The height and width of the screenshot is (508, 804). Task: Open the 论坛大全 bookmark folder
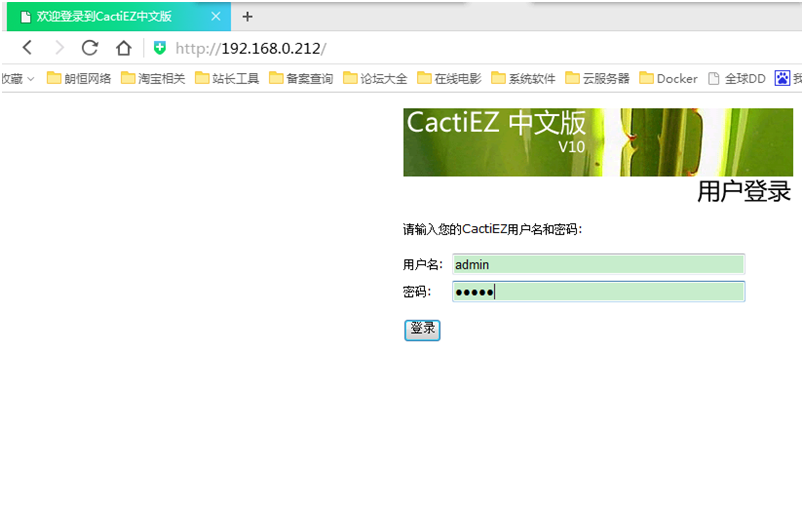click(375, 78)
